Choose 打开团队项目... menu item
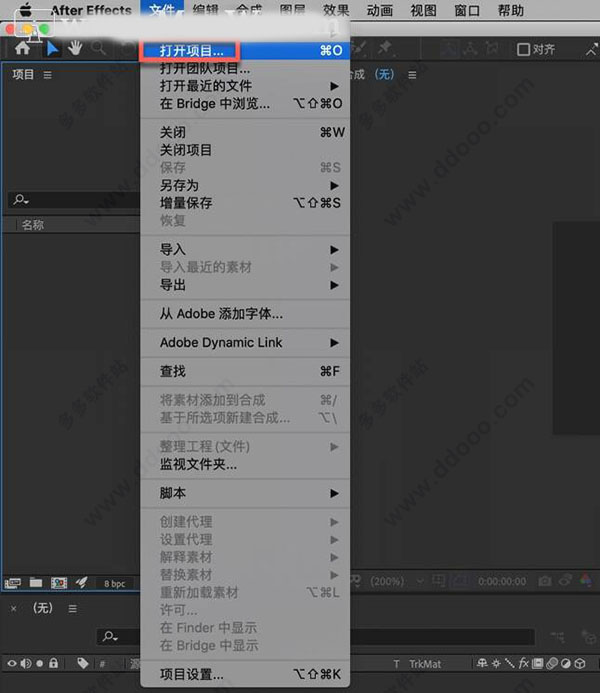600x693 pixels. coord(245,68)
